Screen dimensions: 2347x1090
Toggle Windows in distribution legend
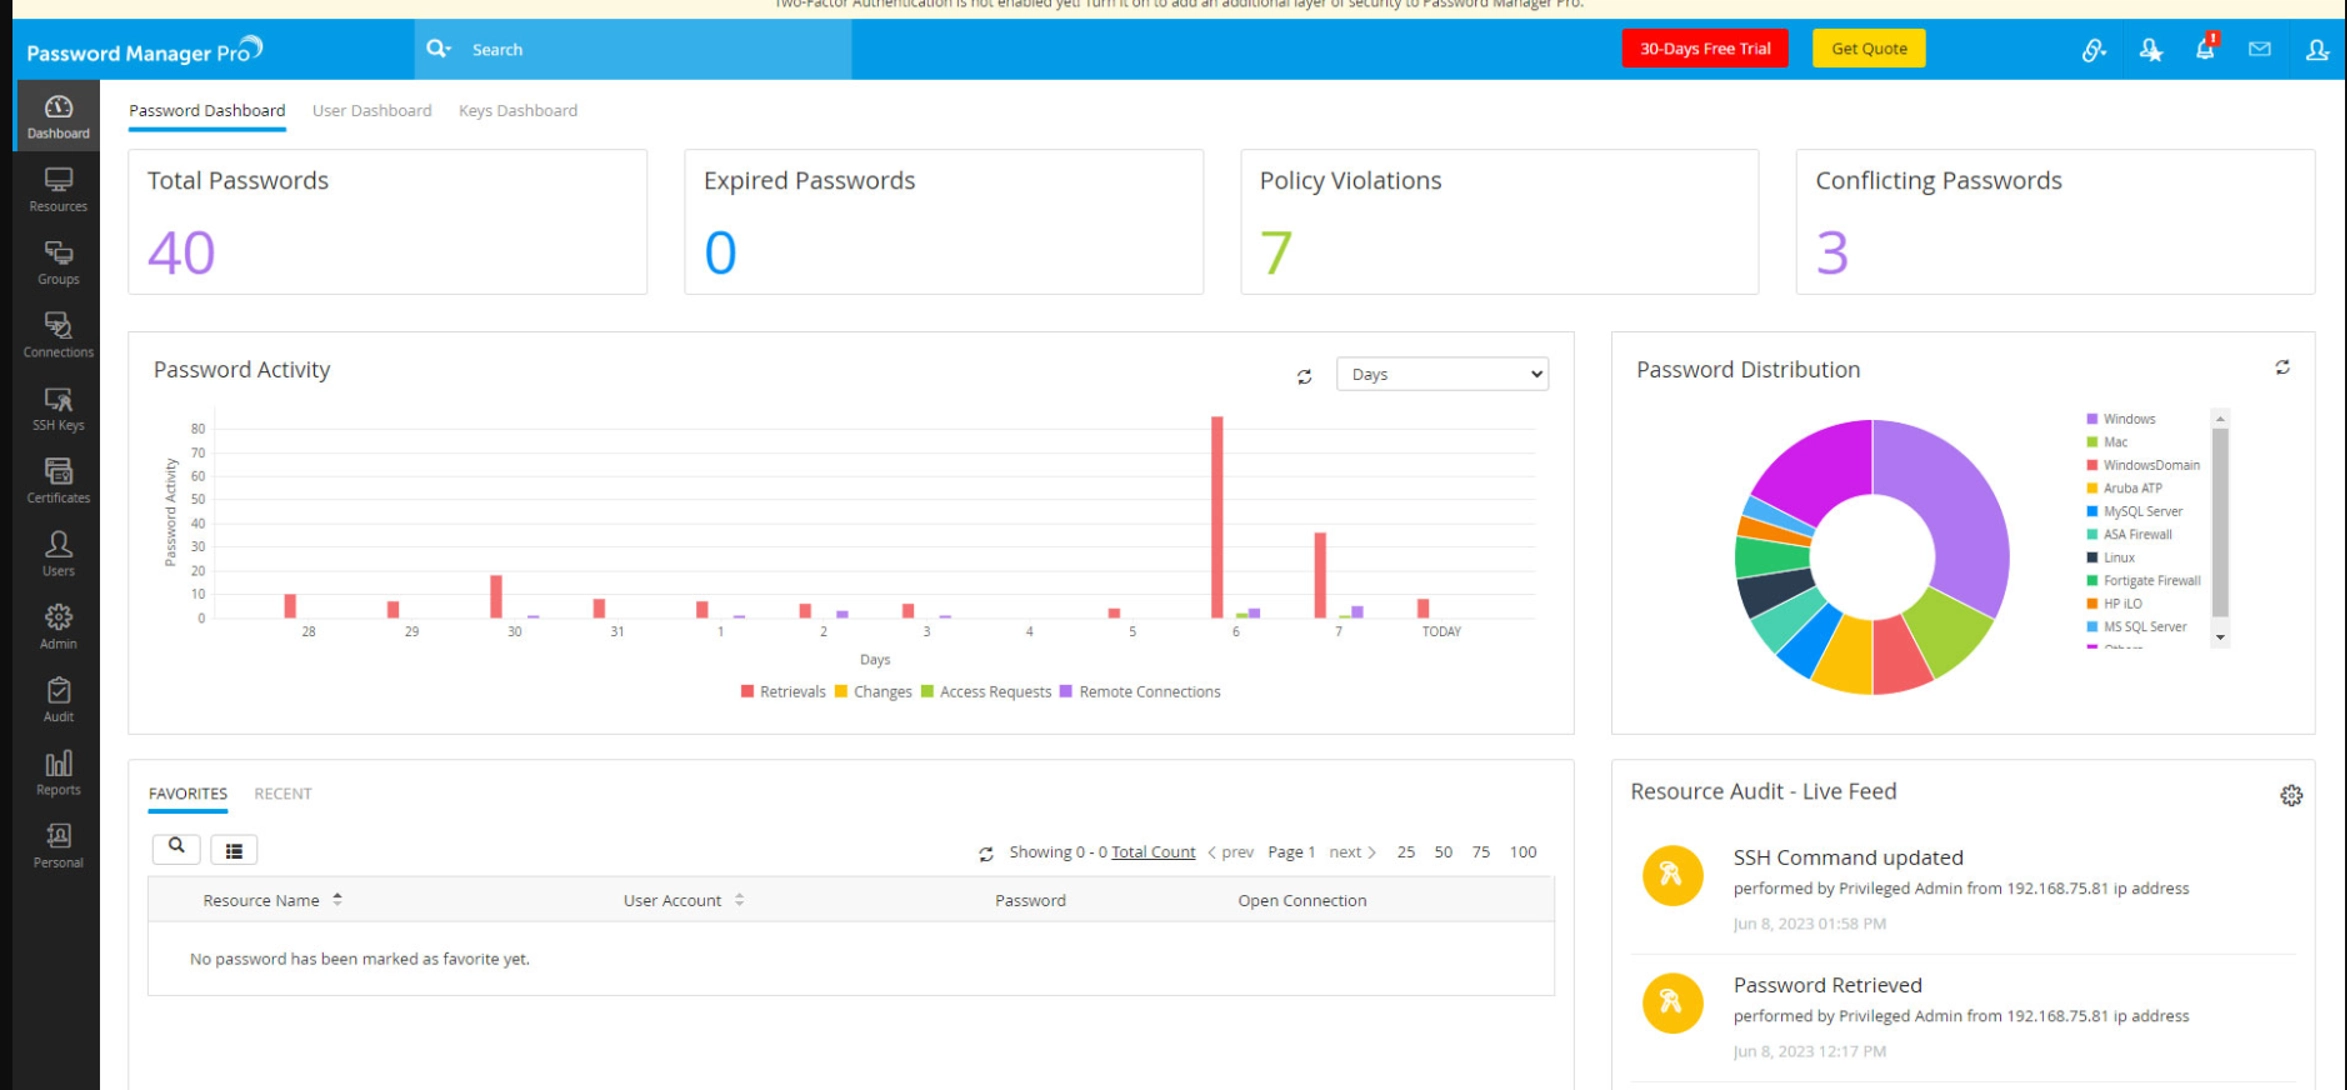pyautogui.click(x=2121, y=419)
